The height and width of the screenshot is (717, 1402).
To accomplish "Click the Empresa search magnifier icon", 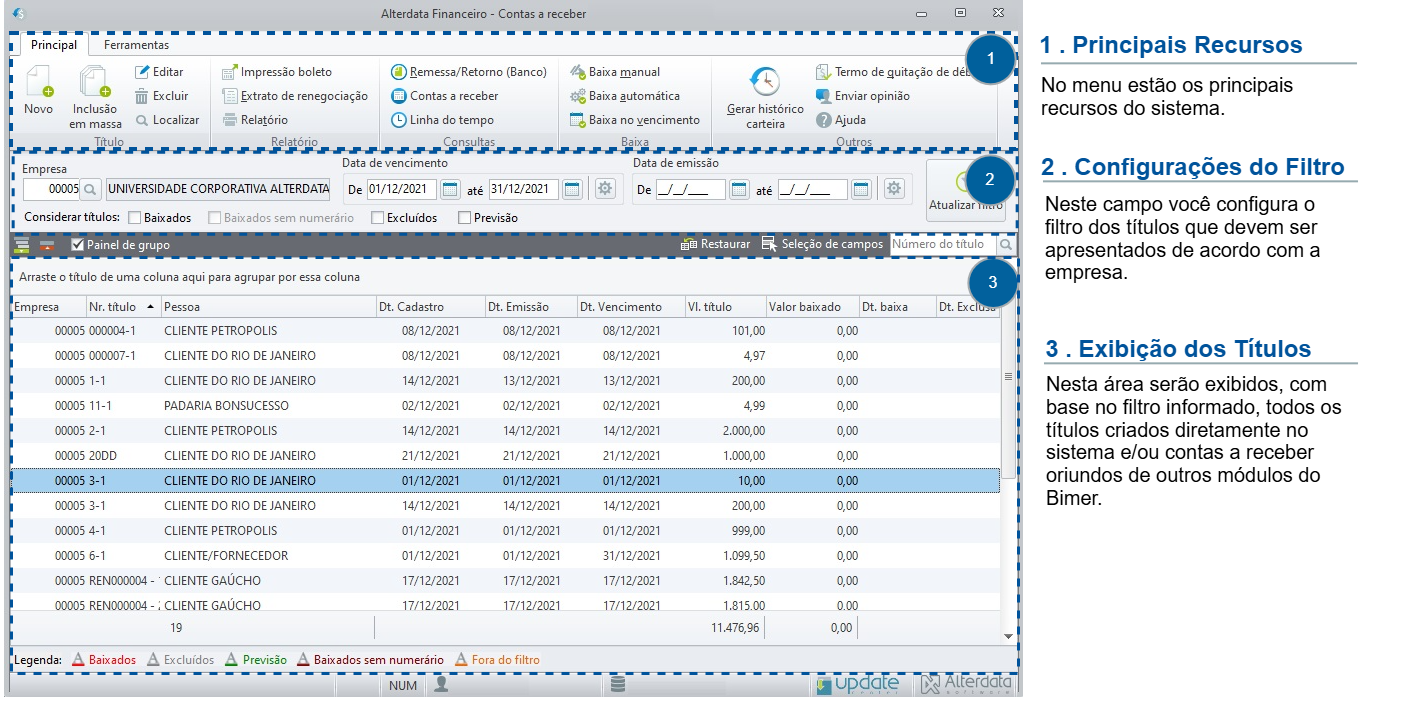I will point(89,189).
